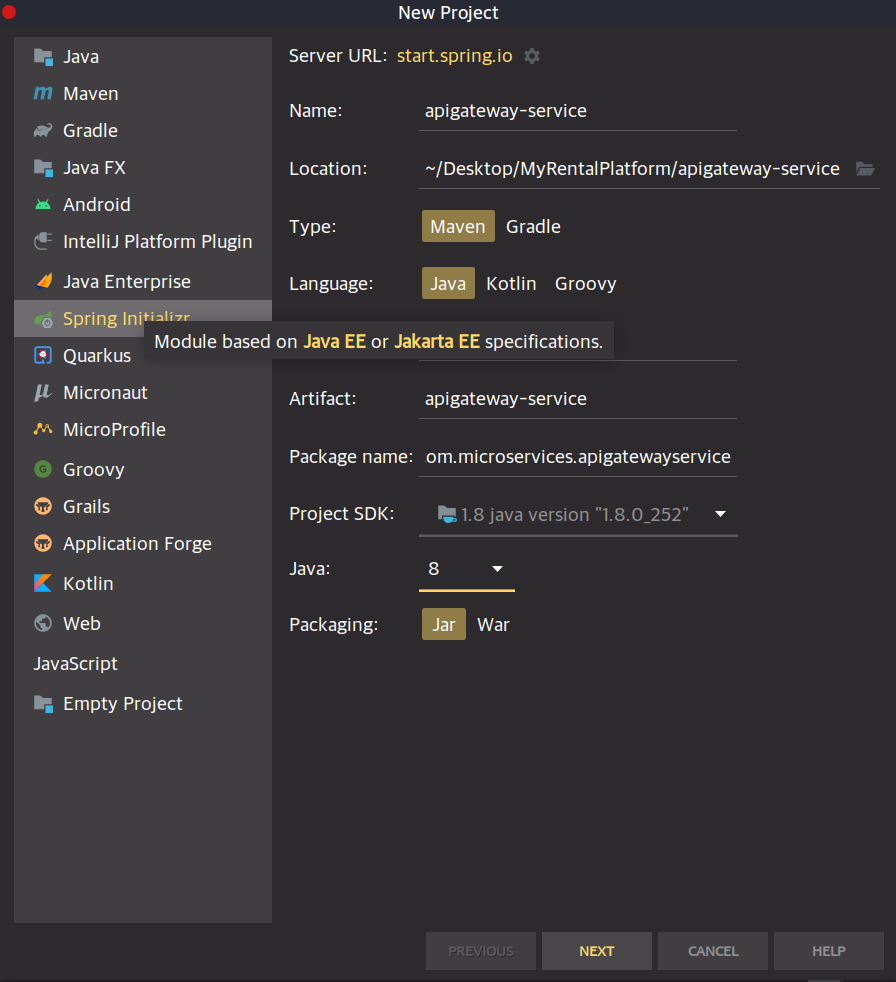
Task: Open the Project SDK dropdown
Action: pyautogui.click(x=578, y=514)
